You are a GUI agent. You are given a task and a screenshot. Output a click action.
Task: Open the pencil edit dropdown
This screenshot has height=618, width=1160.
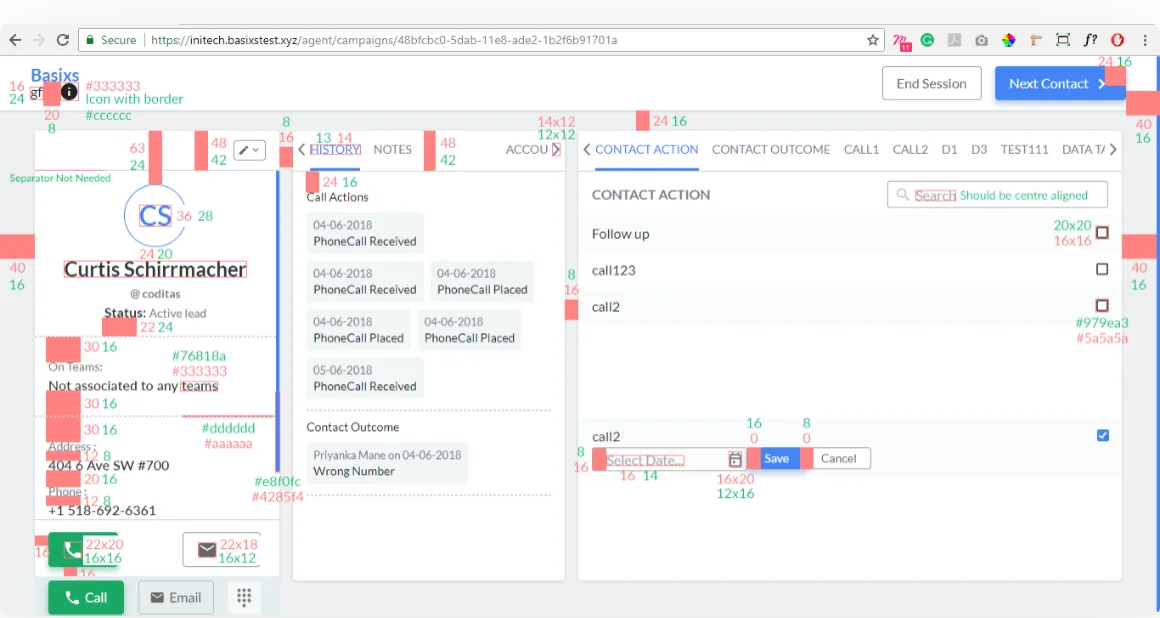point(249,150)
